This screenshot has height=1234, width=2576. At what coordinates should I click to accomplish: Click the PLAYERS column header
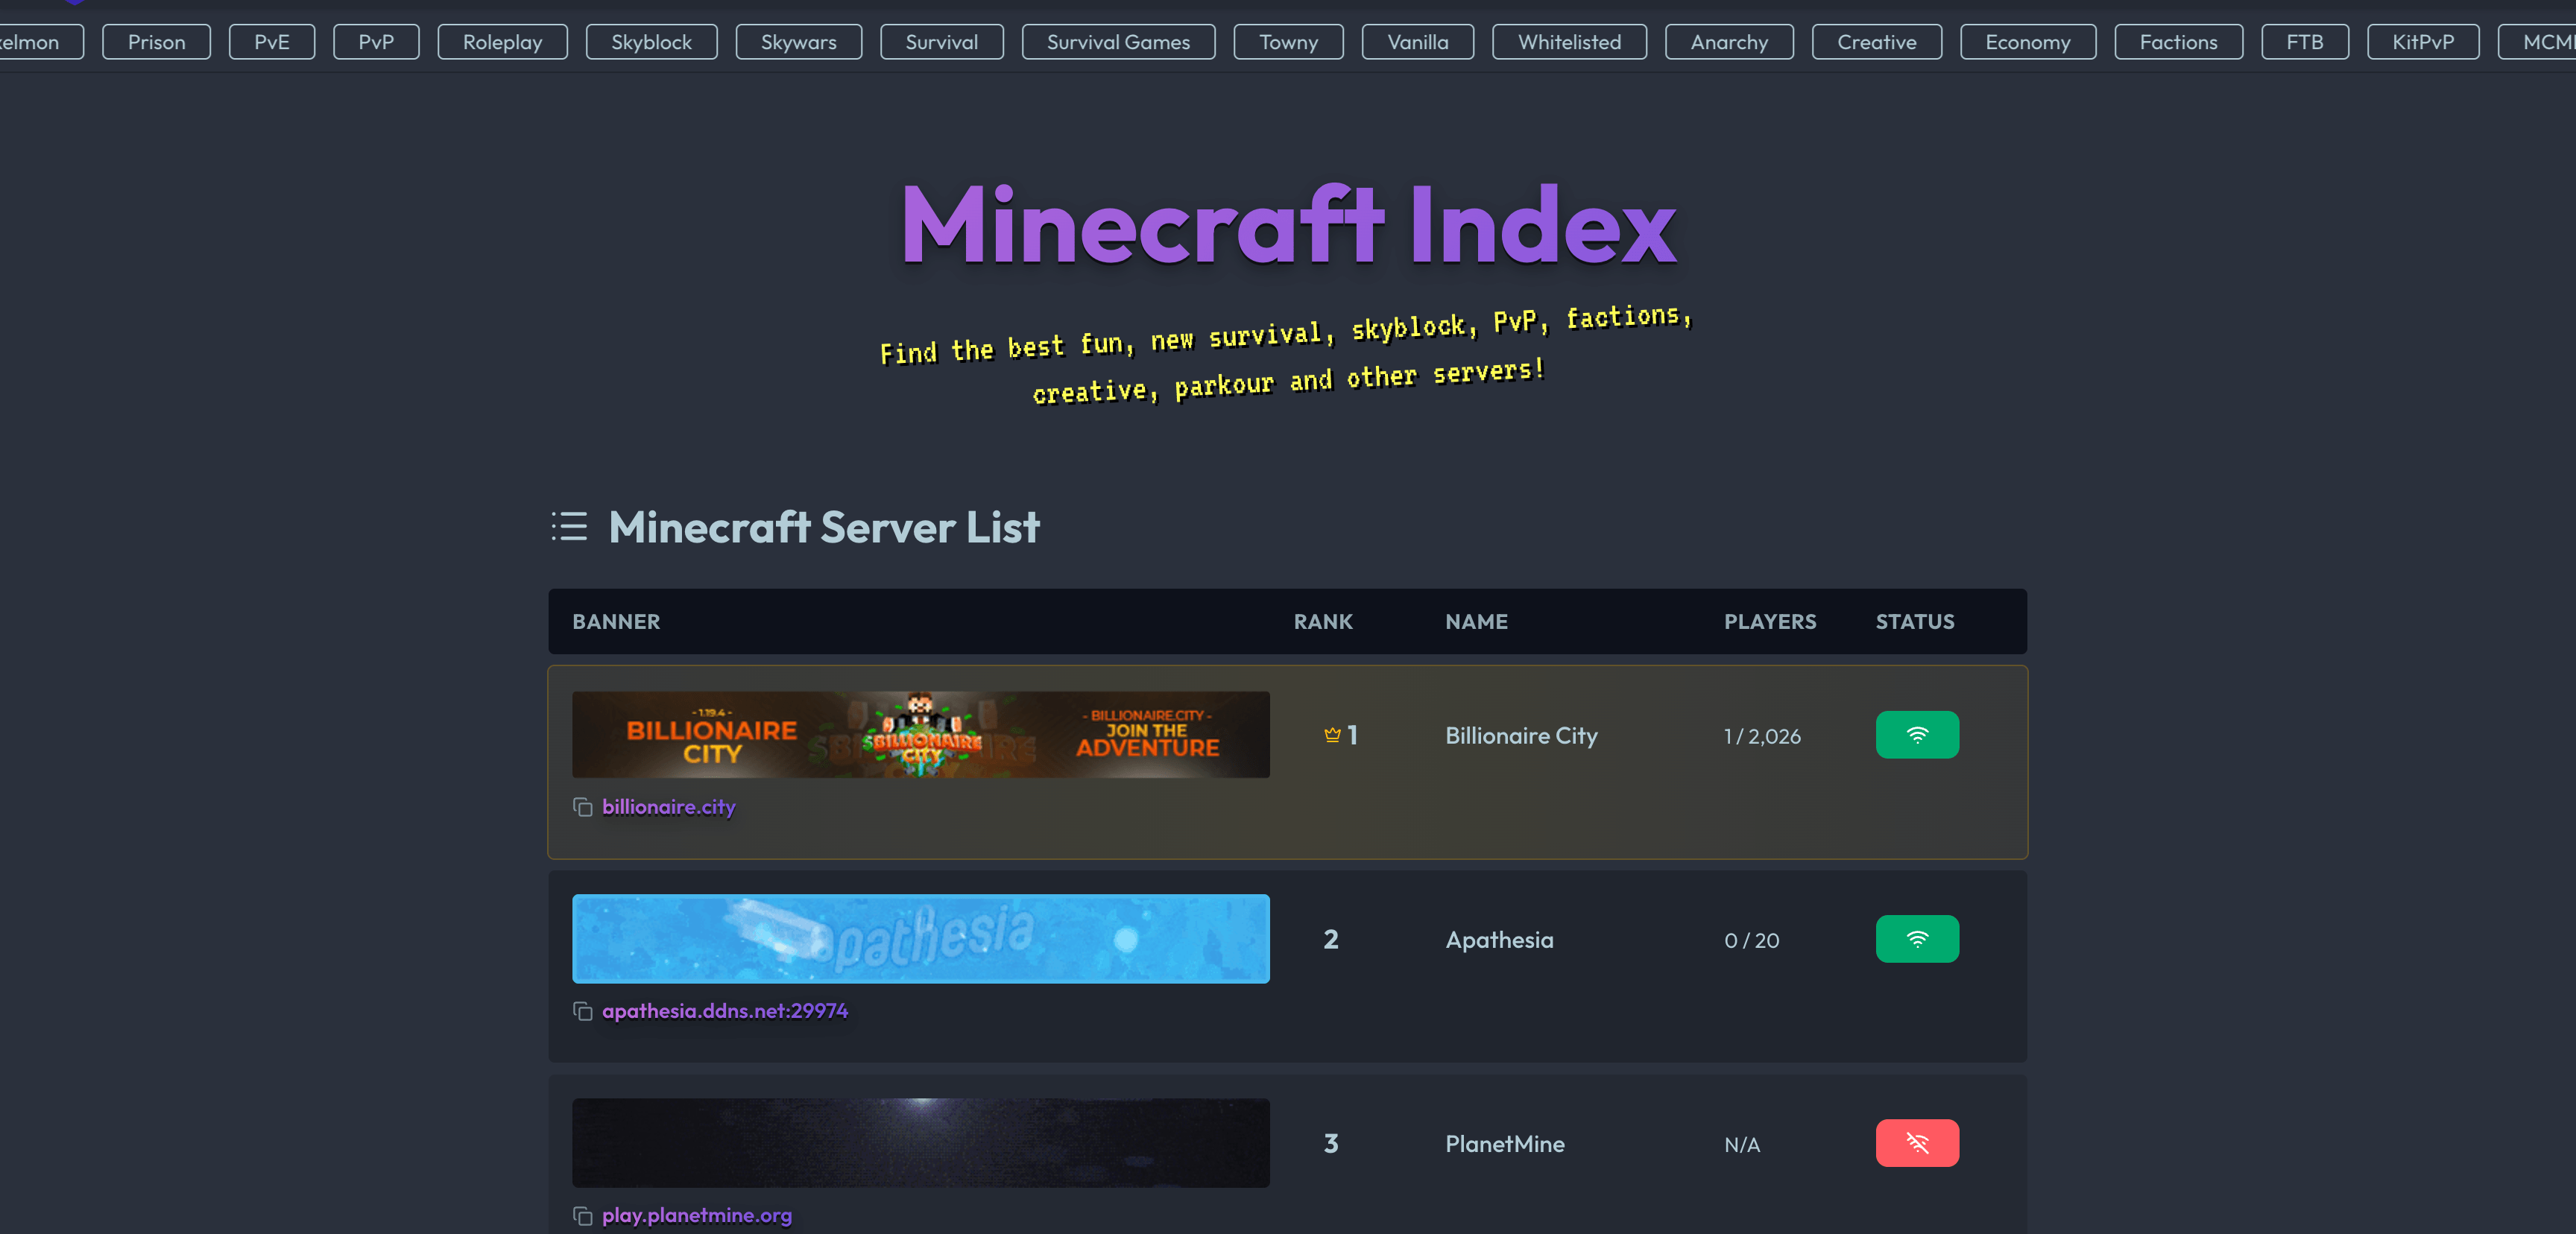1770,621
